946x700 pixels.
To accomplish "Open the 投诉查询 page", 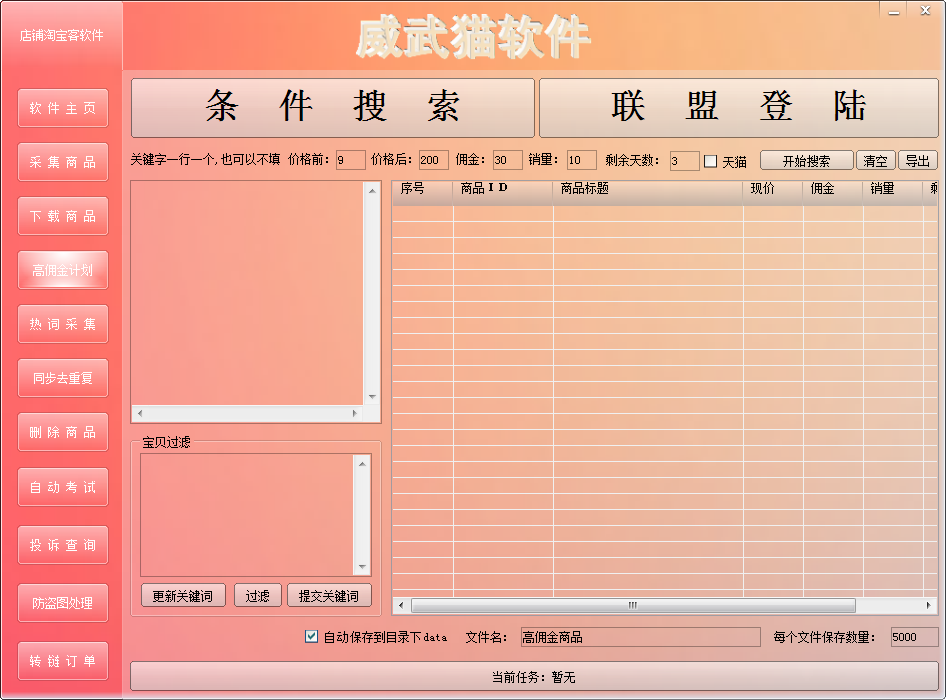I will 63,545.
